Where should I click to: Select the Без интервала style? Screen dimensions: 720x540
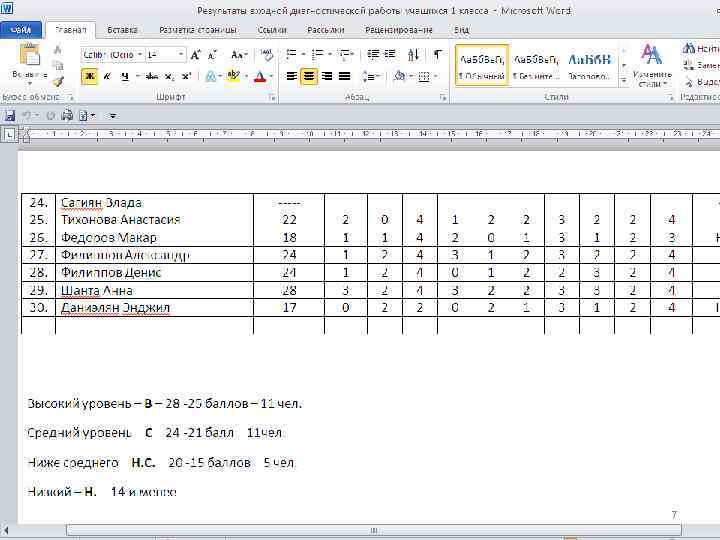point(536,65)
